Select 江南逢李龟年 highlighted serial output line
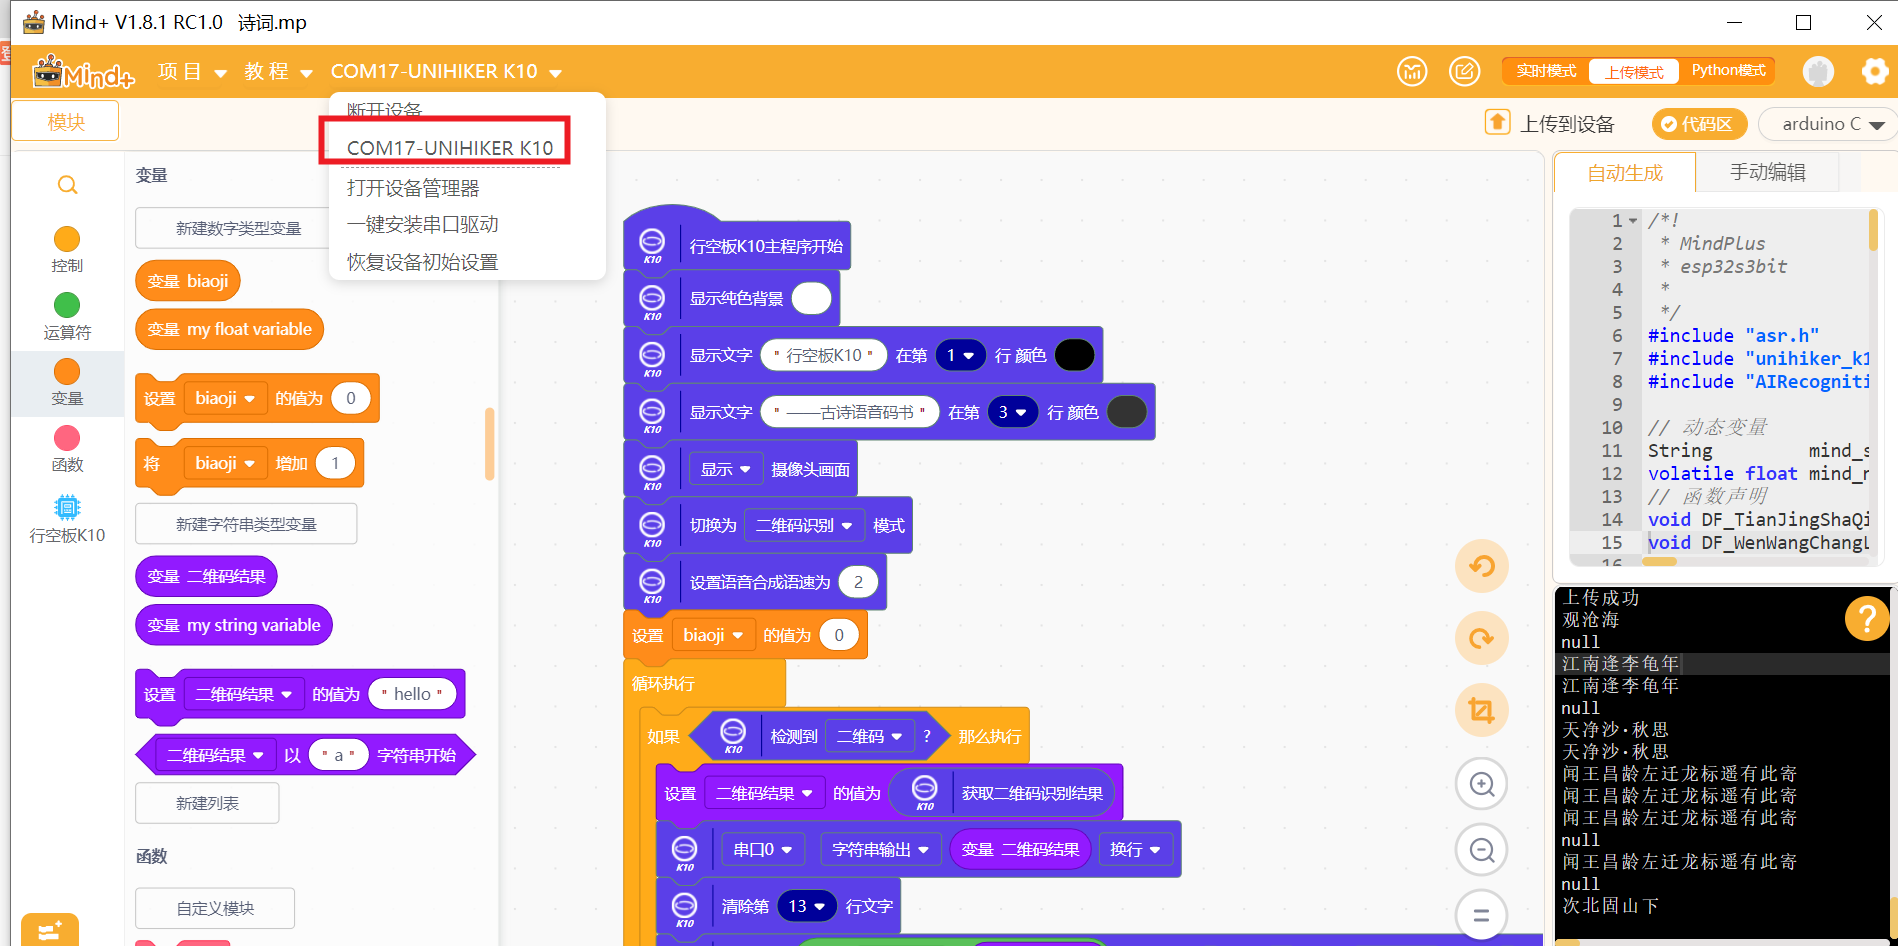The width and height of the screenshot is (1898, 946). [1620, 664]
